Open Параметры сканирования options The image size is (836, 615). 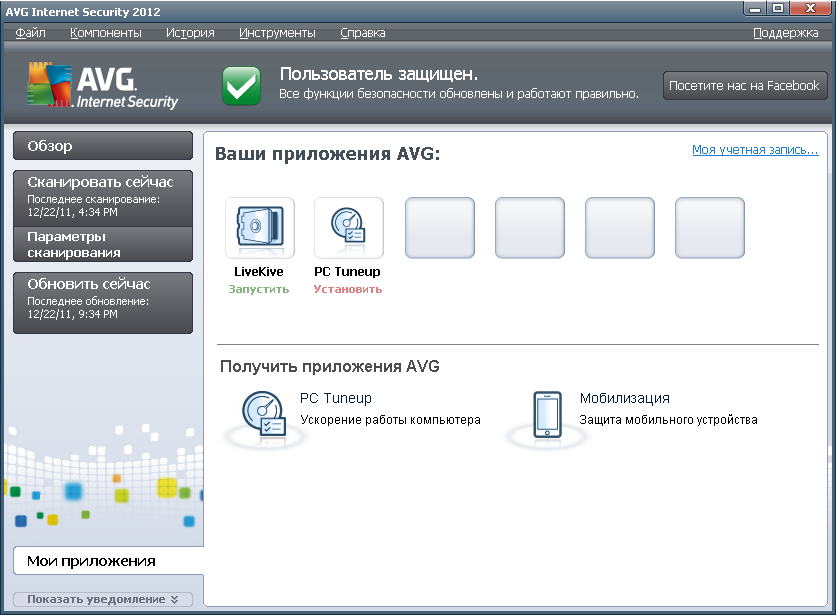tap(103, 244)
